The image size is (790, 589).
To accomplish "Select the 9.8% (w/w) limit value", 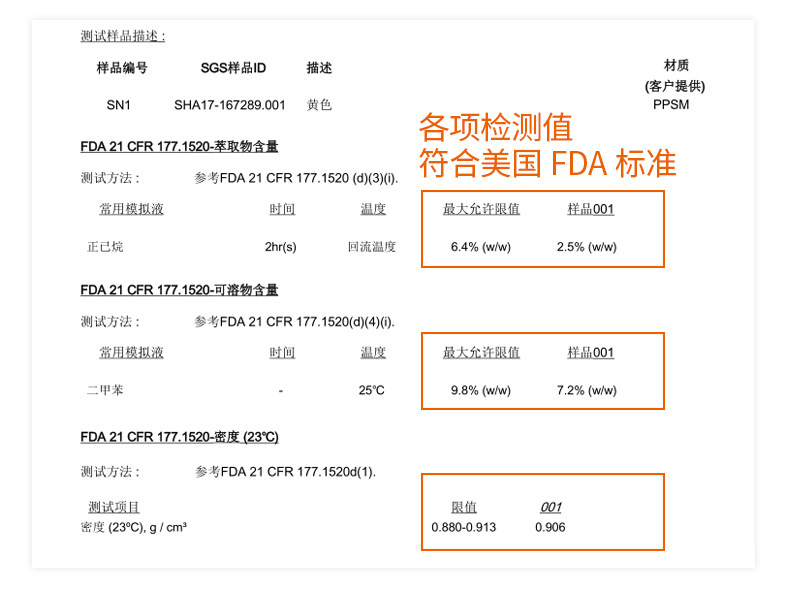I will 481,390.
